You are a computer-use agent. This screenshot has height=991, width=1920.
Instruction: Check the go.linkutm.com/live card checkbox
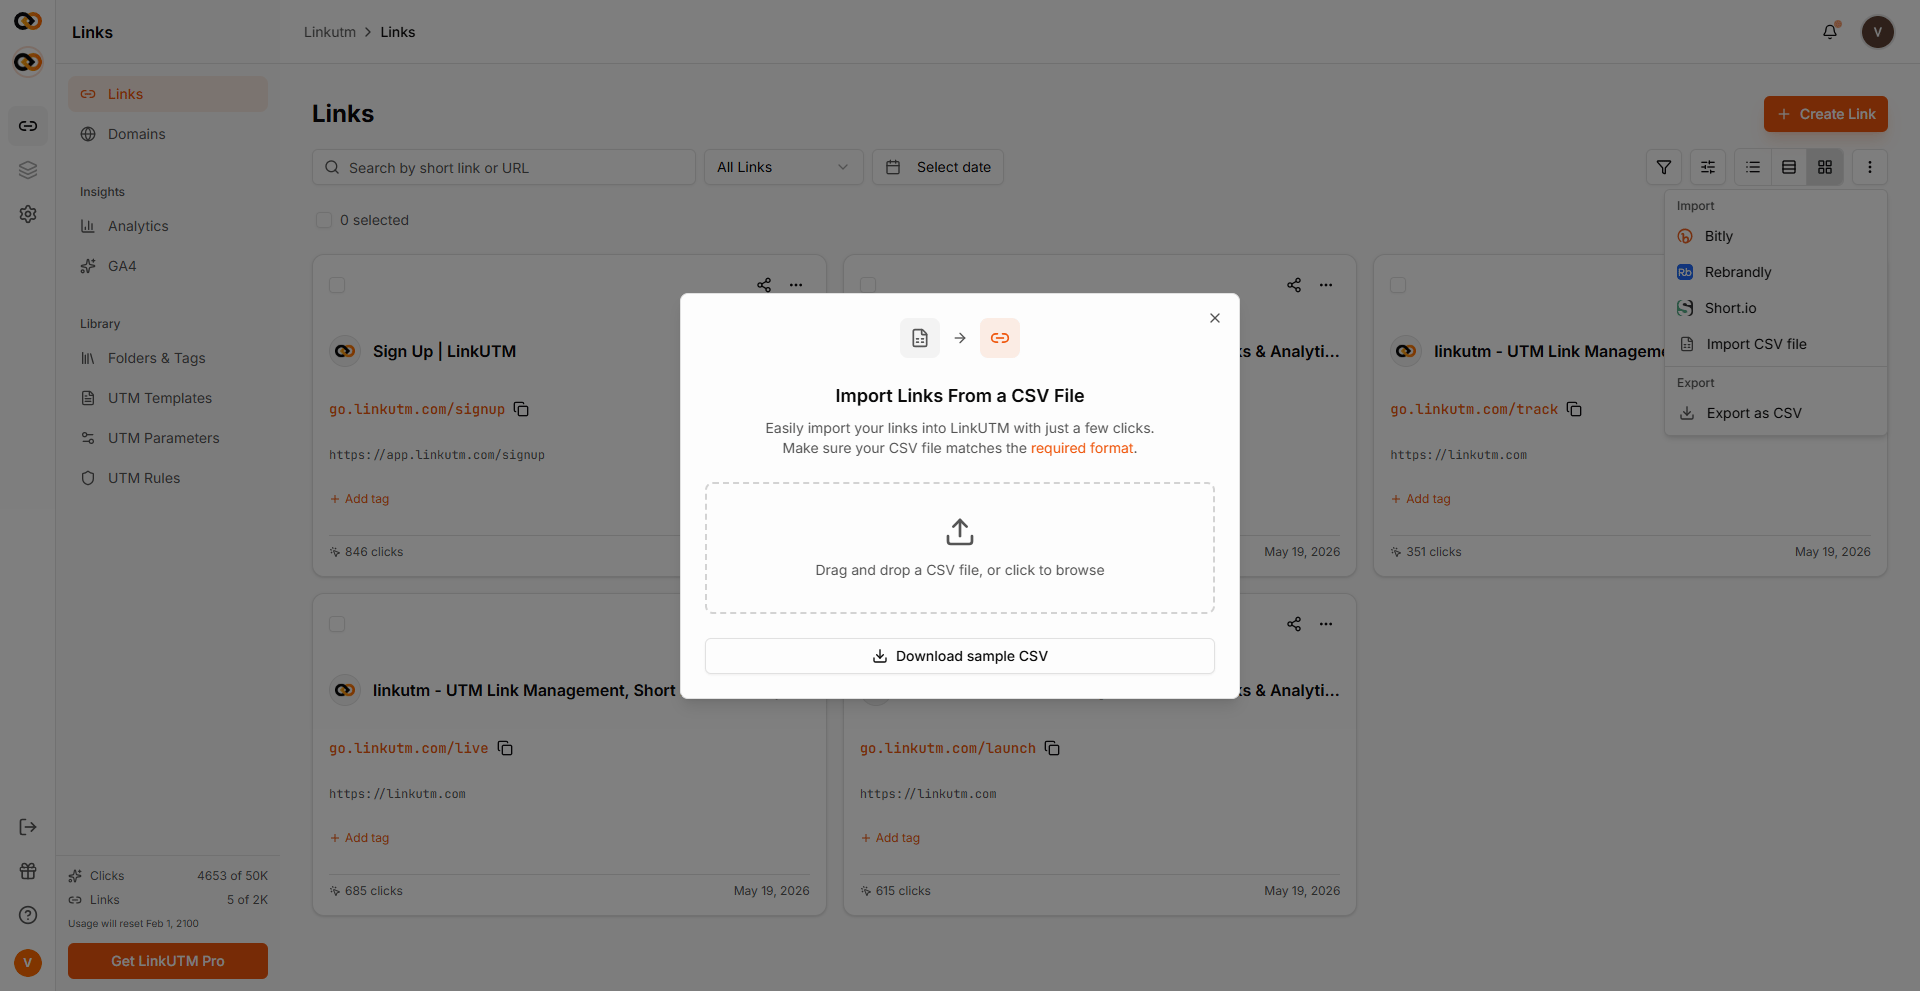click(337, 624)
